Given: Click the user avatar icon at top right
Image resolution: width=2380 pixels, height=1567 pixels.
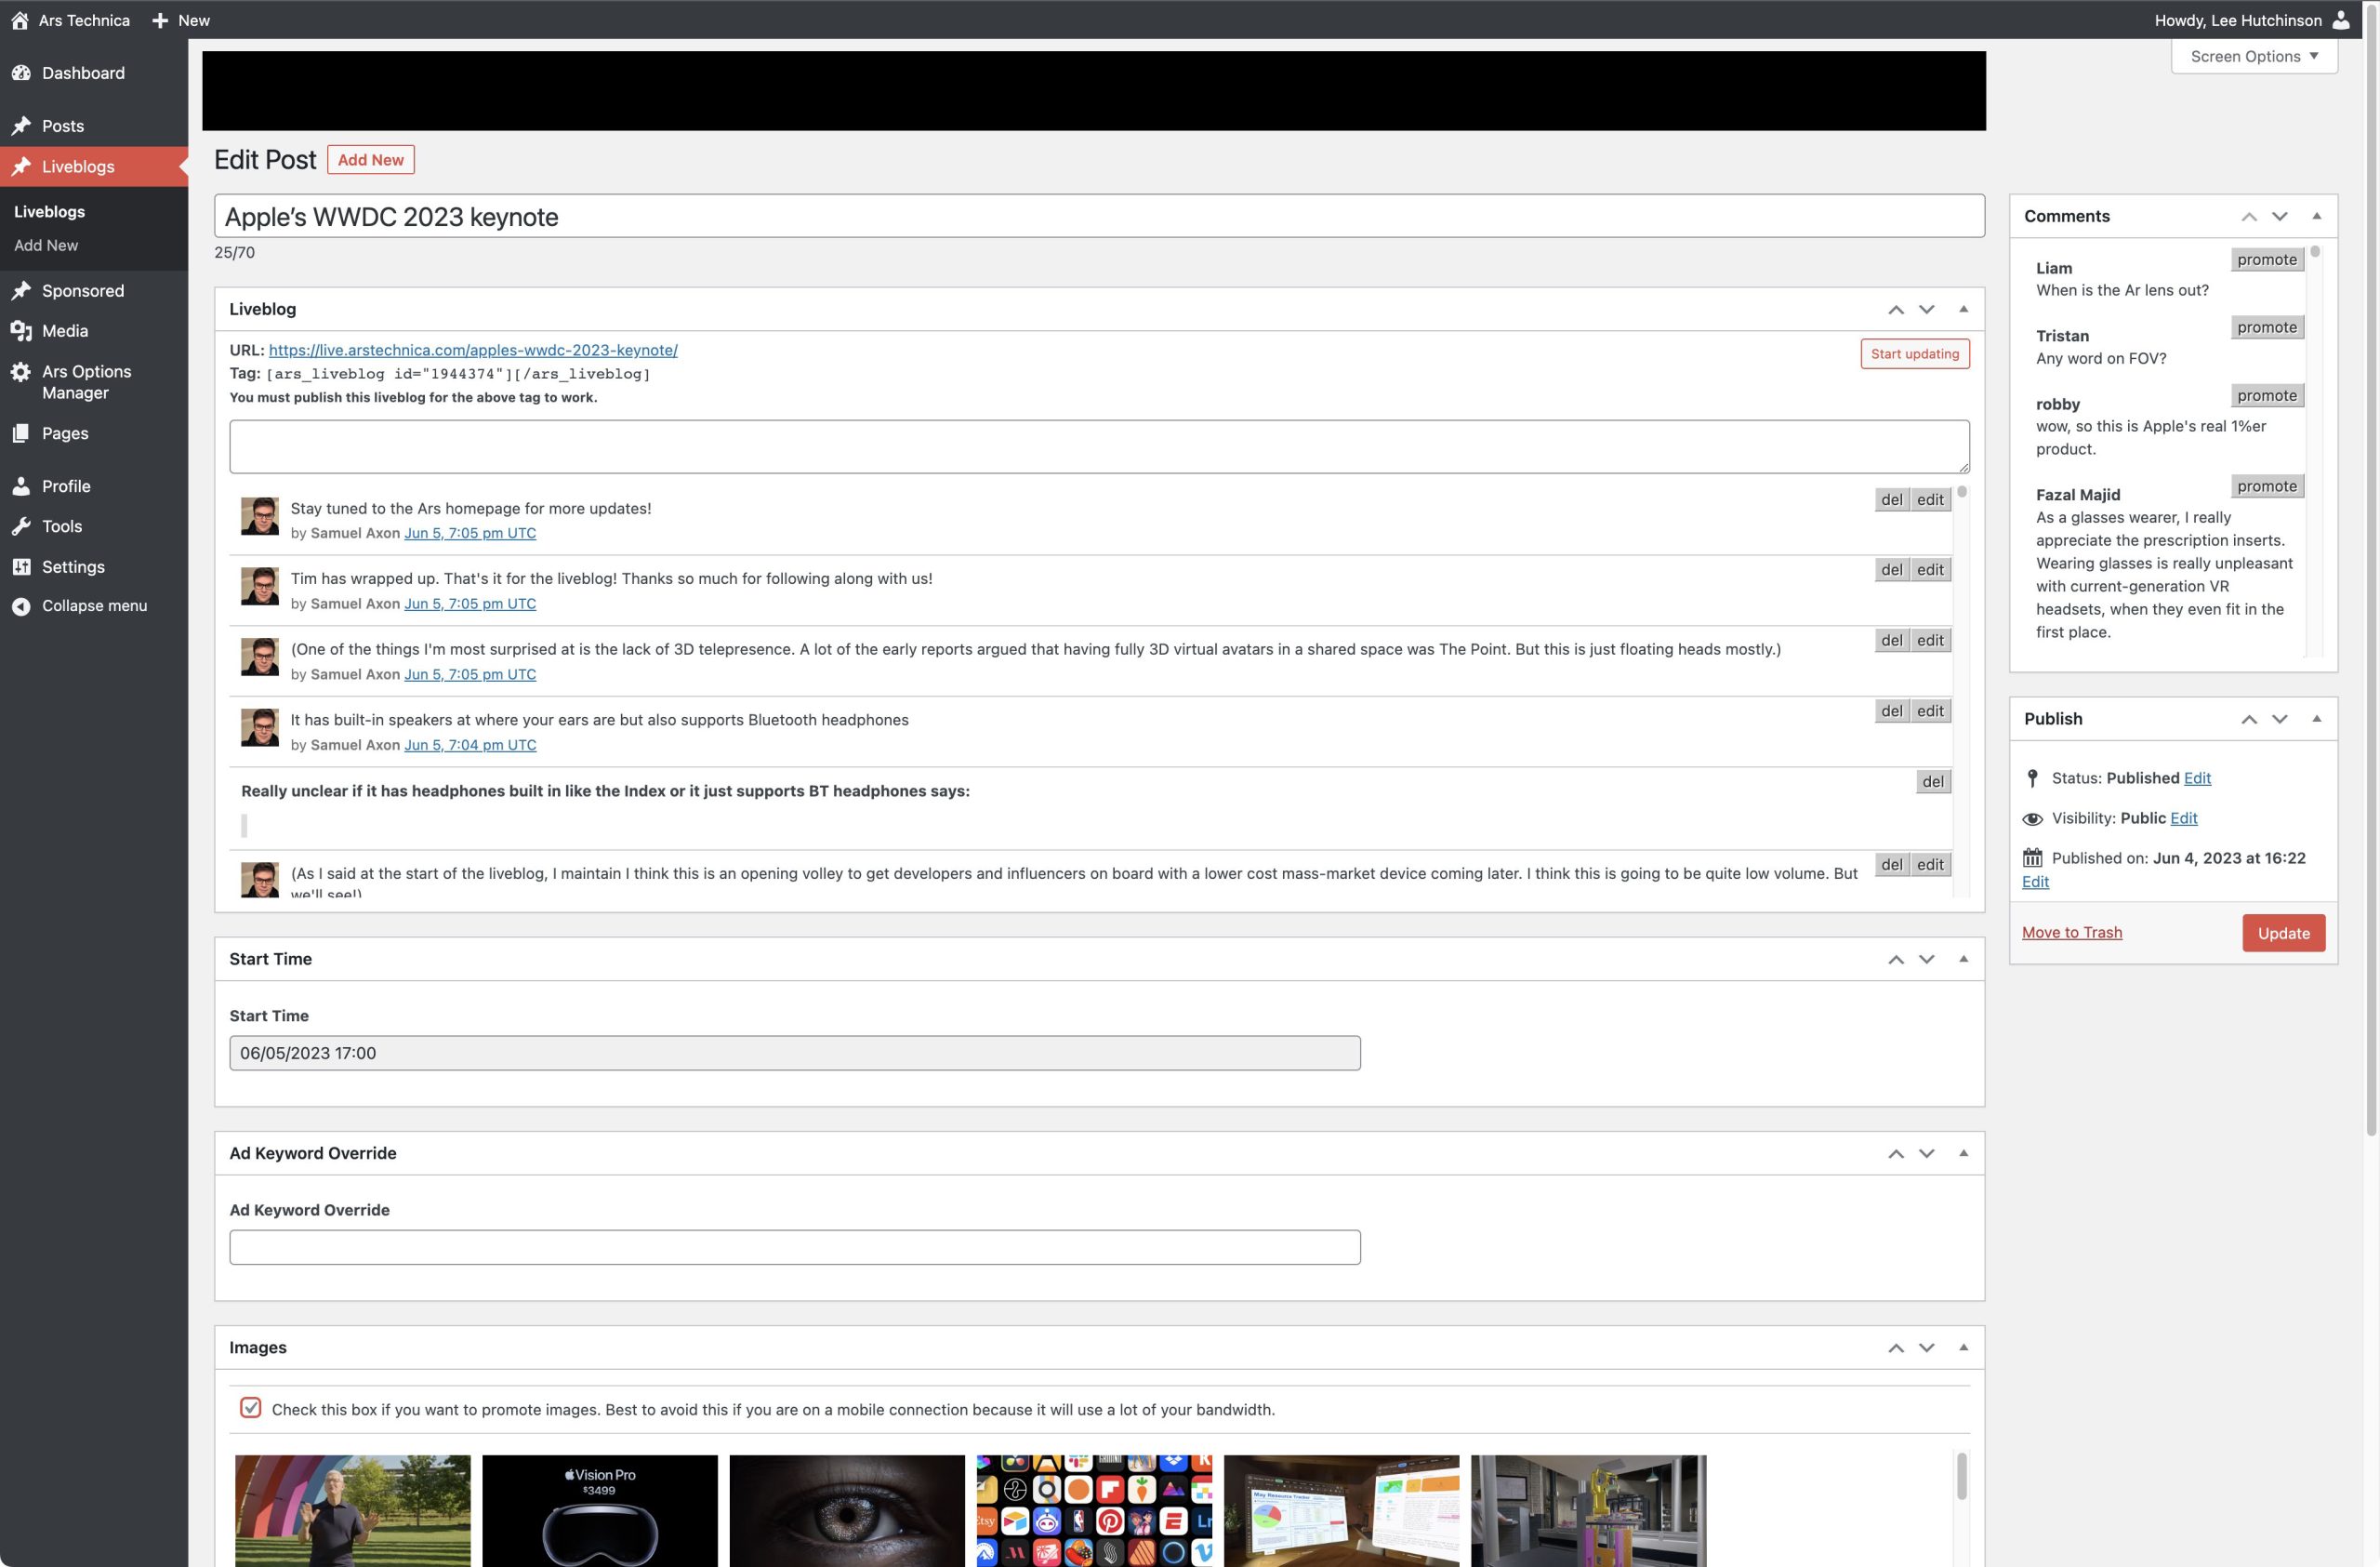Looking at the screenshot, I should (2341, 20).
